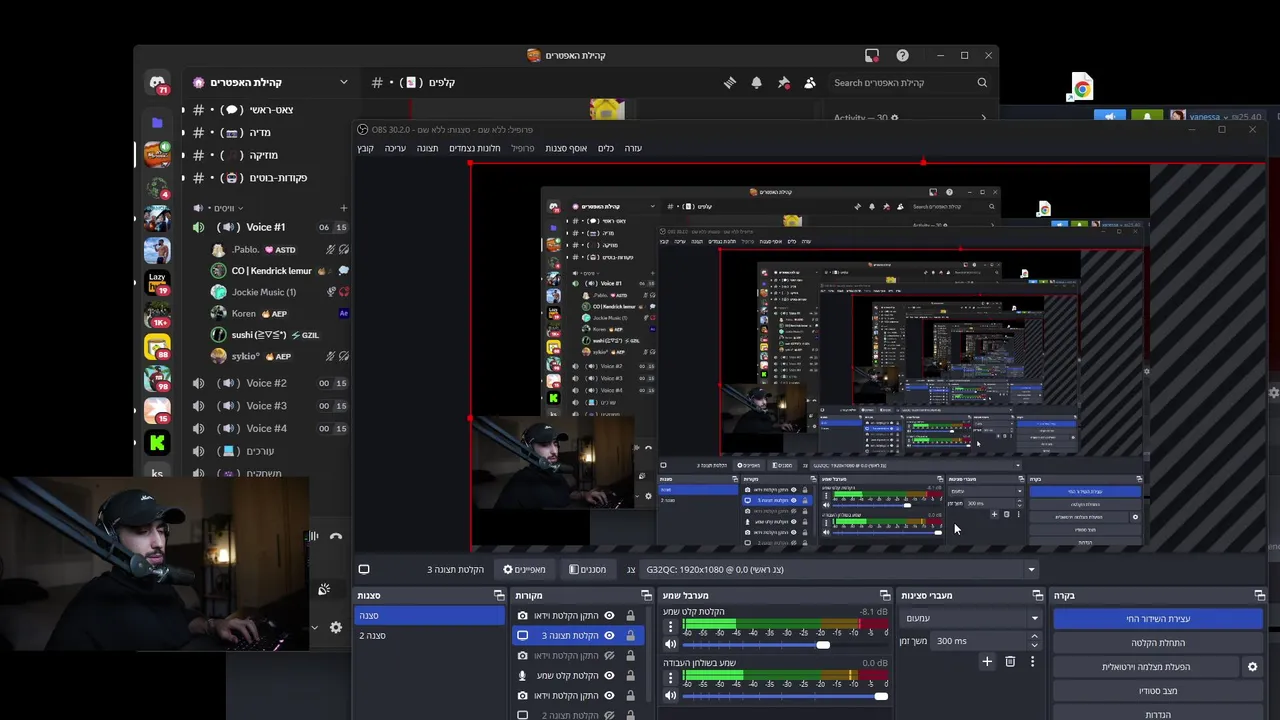
Task: Open the עריכה menu in OBS
Action: pyautogui.click(x=395, y=148)
